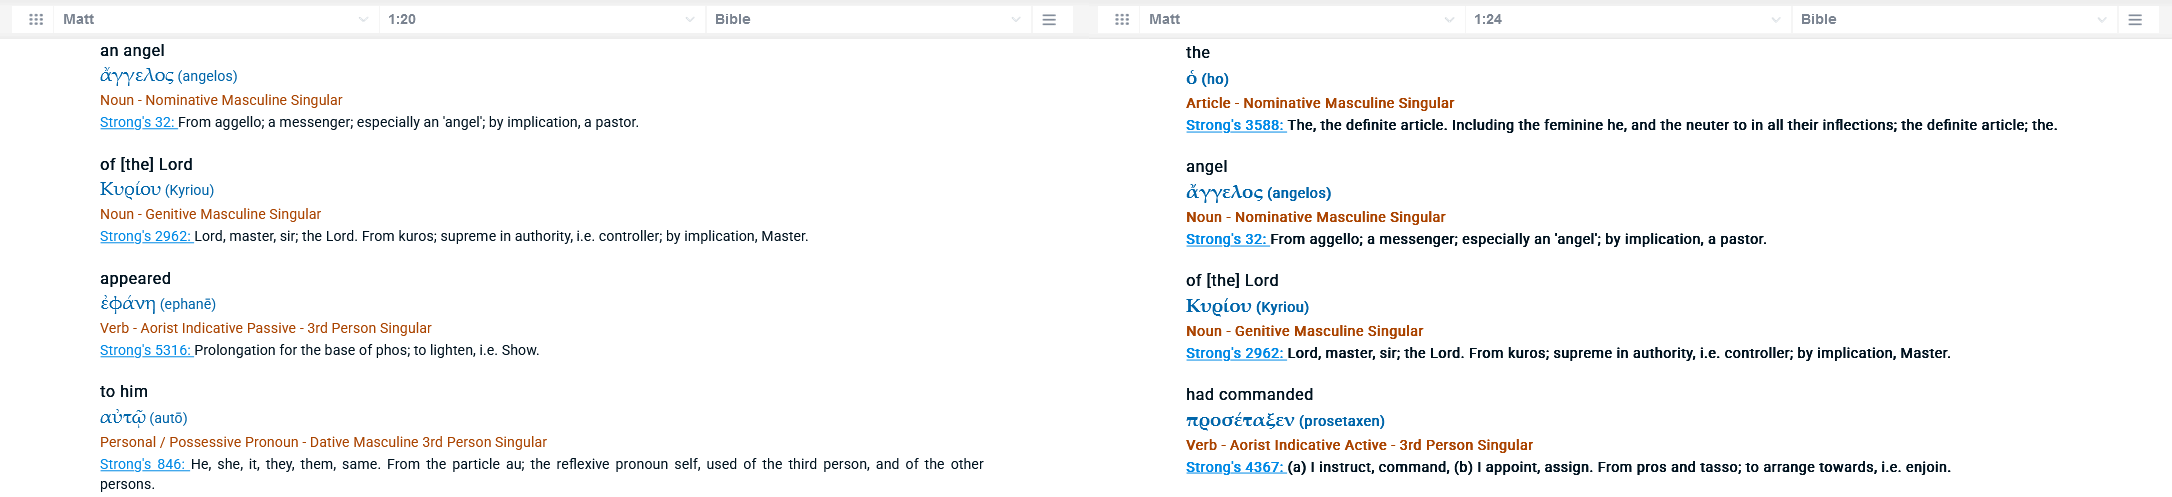Click the right pane grid drag handle icon
Viewport: 2172px width, 497px height.
1122,19
